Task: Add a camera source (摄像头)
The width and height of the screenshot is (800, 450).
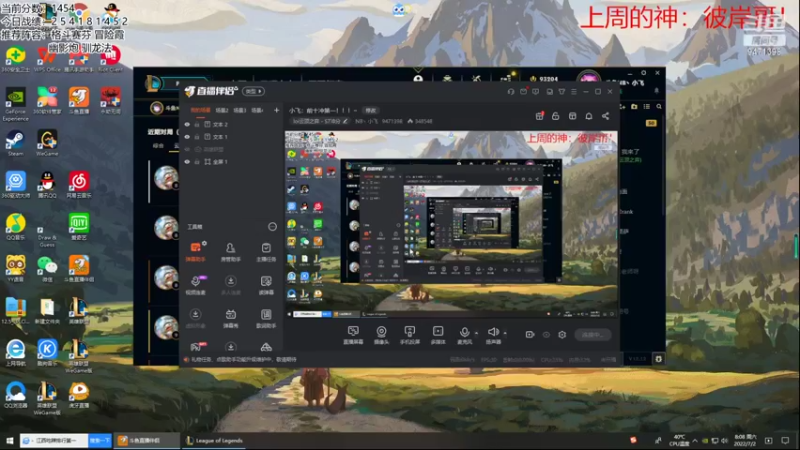Action: [381, 335]
